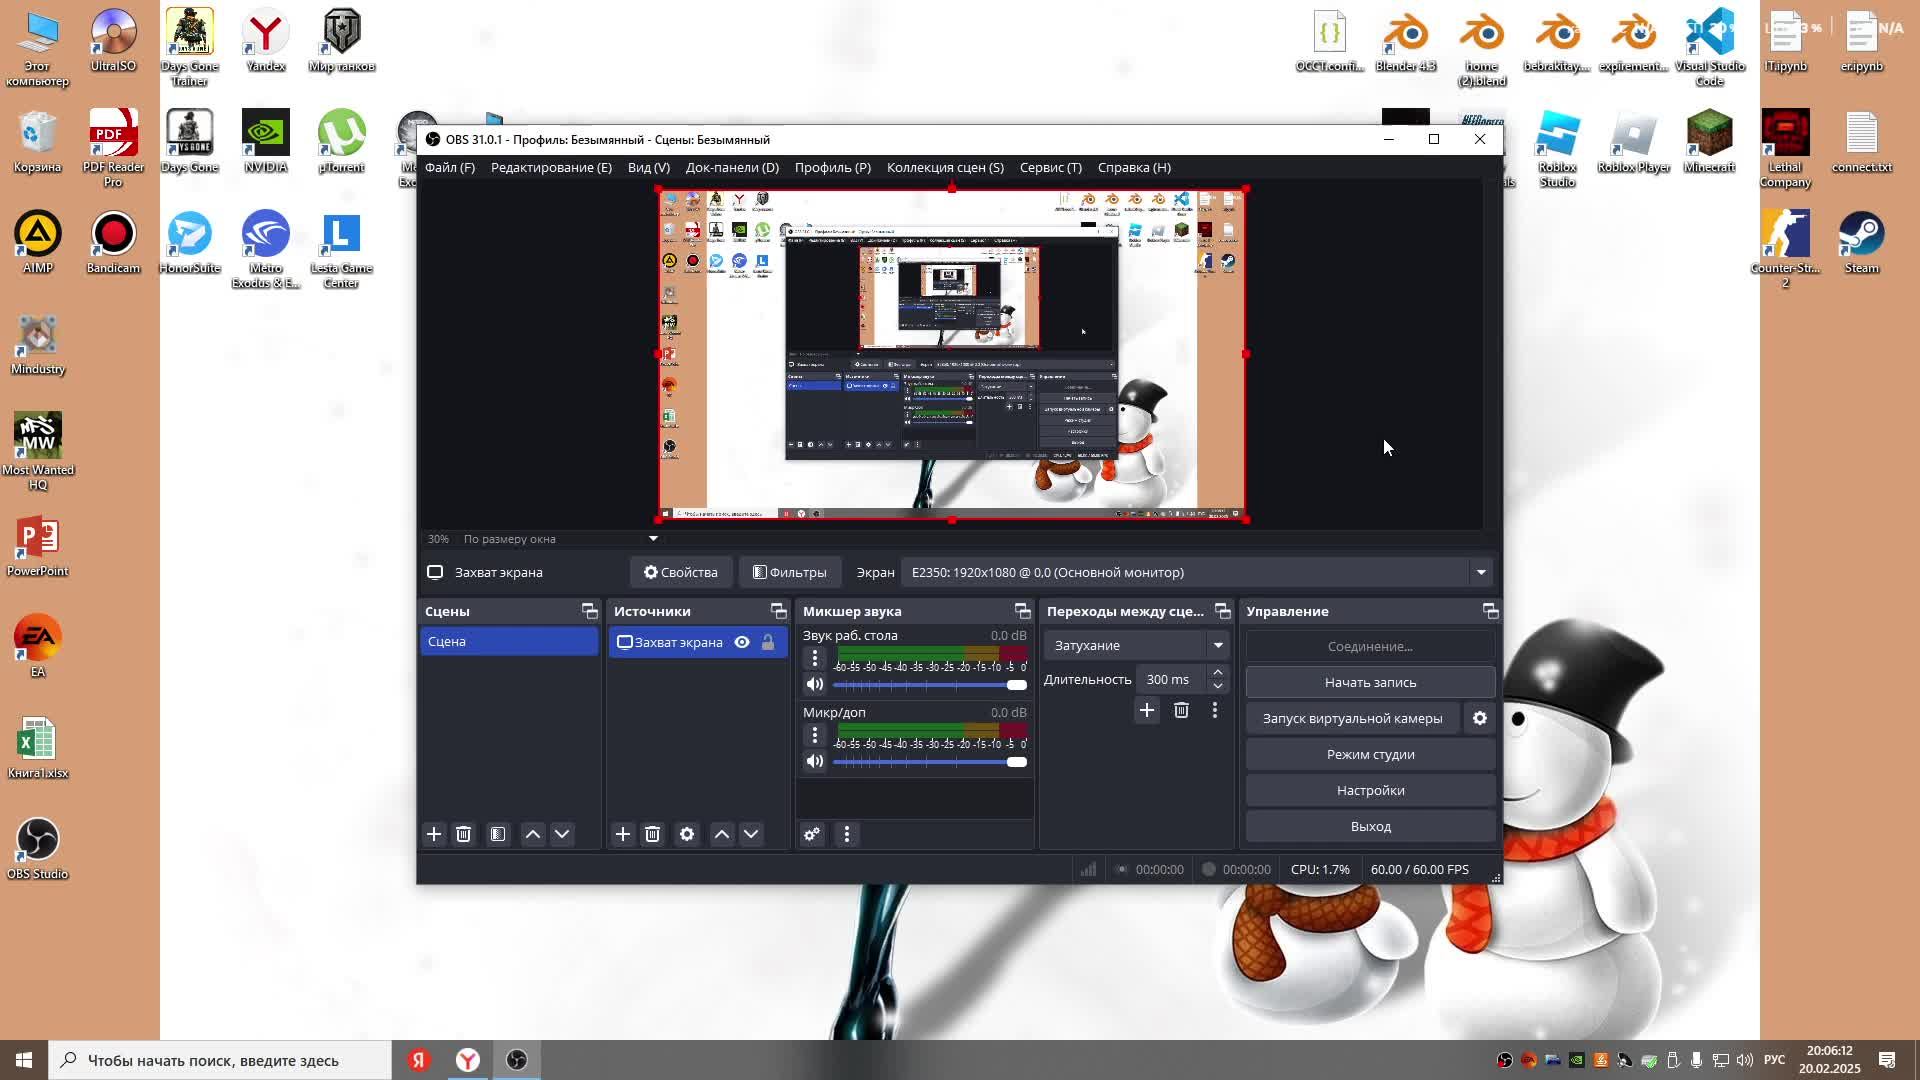1920x1080 pixels.
Task: Increase transition duration with up stepper
Action: [1217, 673]
